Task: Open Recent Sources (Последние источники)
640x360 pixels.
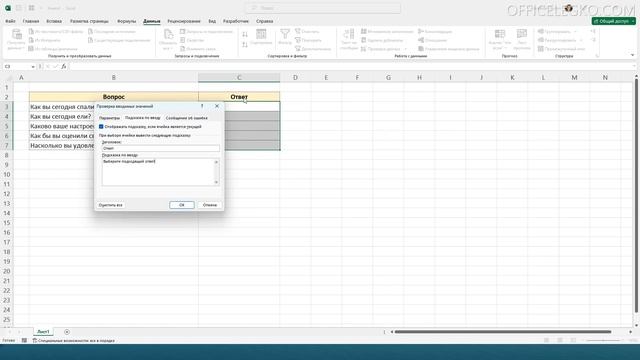Action: coord(112,31)
